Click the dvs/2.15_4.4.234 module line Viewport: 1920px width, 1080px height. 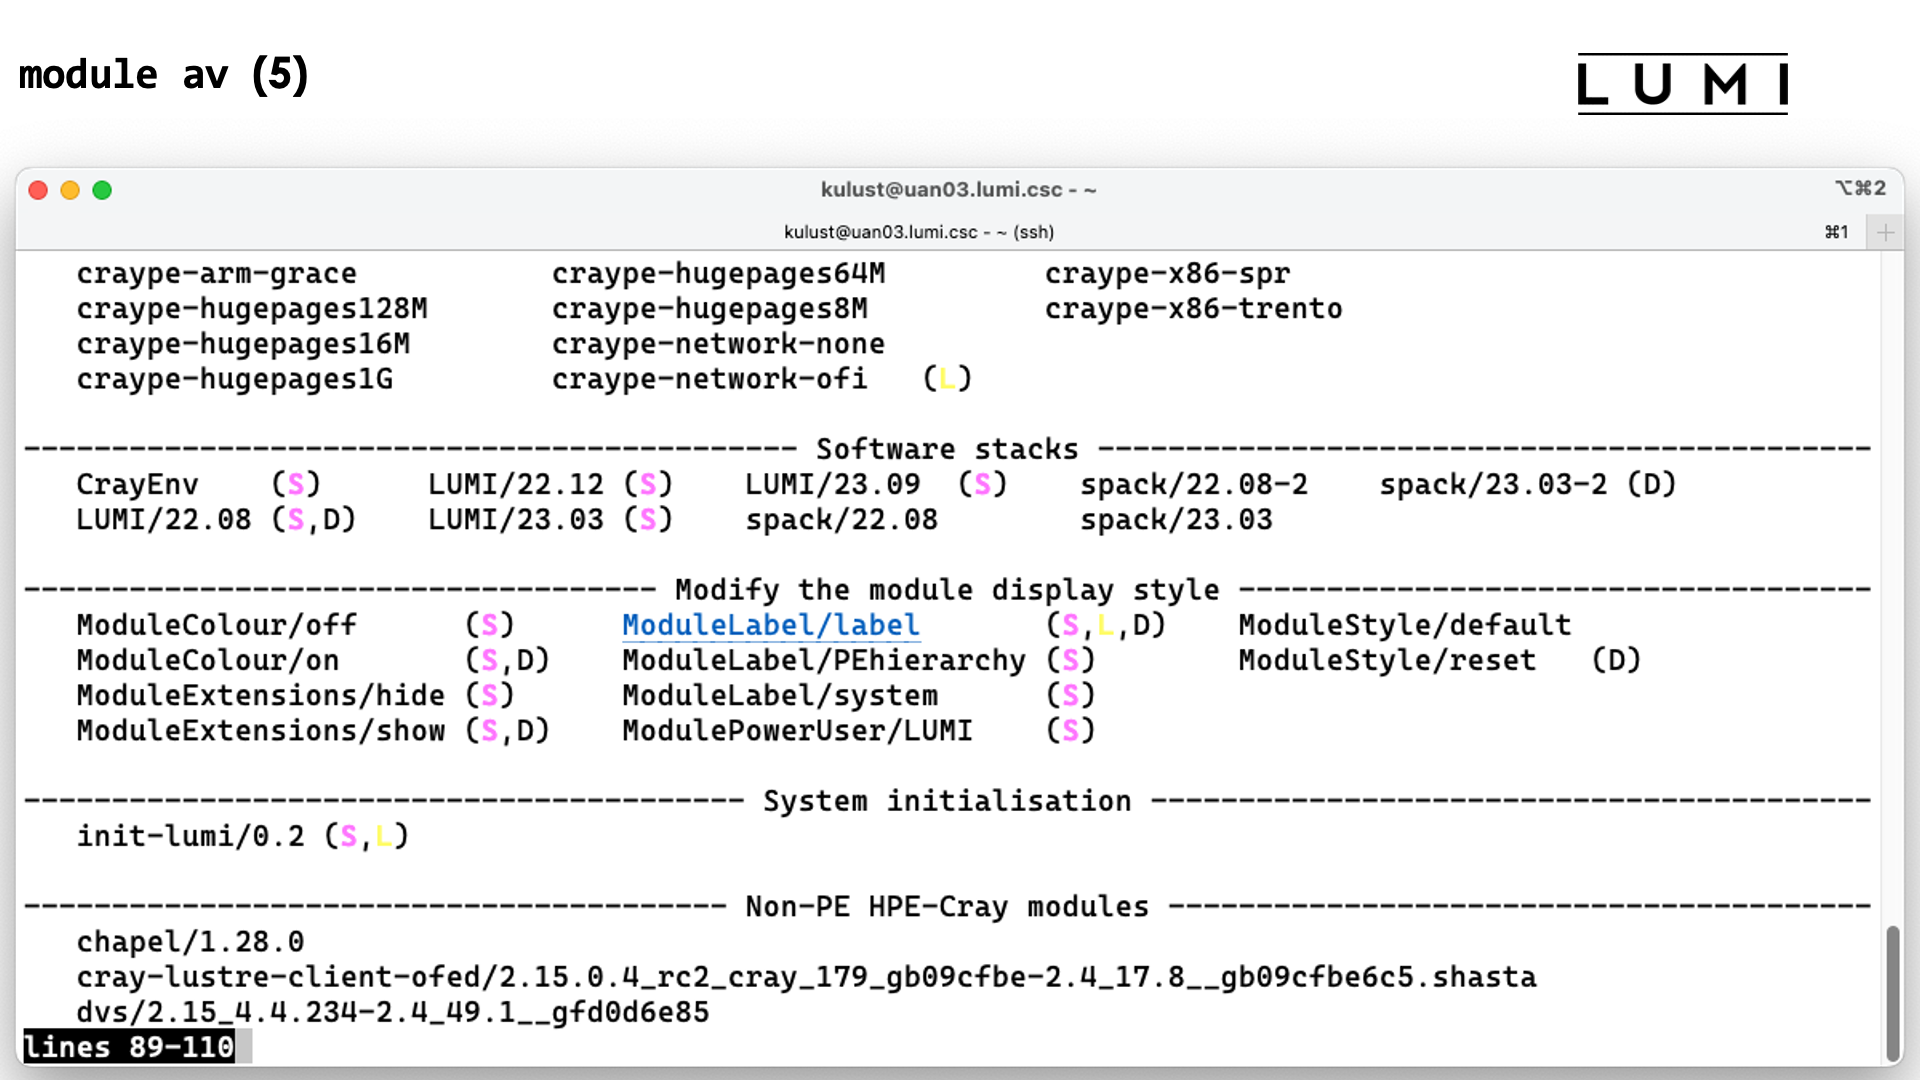(x=392, y=1012)
